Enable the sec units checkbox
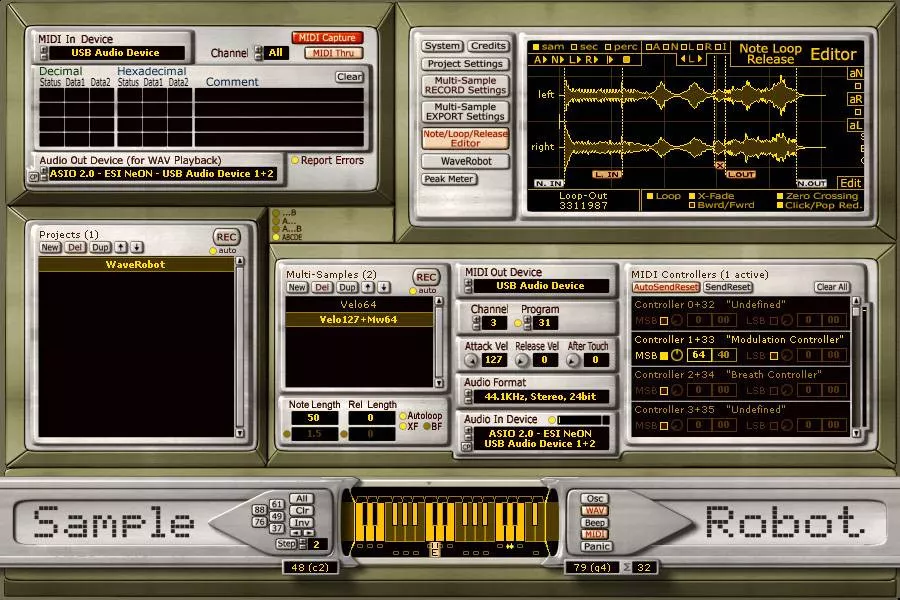This screenshot has width=900, height=600. tap(574, 47)
